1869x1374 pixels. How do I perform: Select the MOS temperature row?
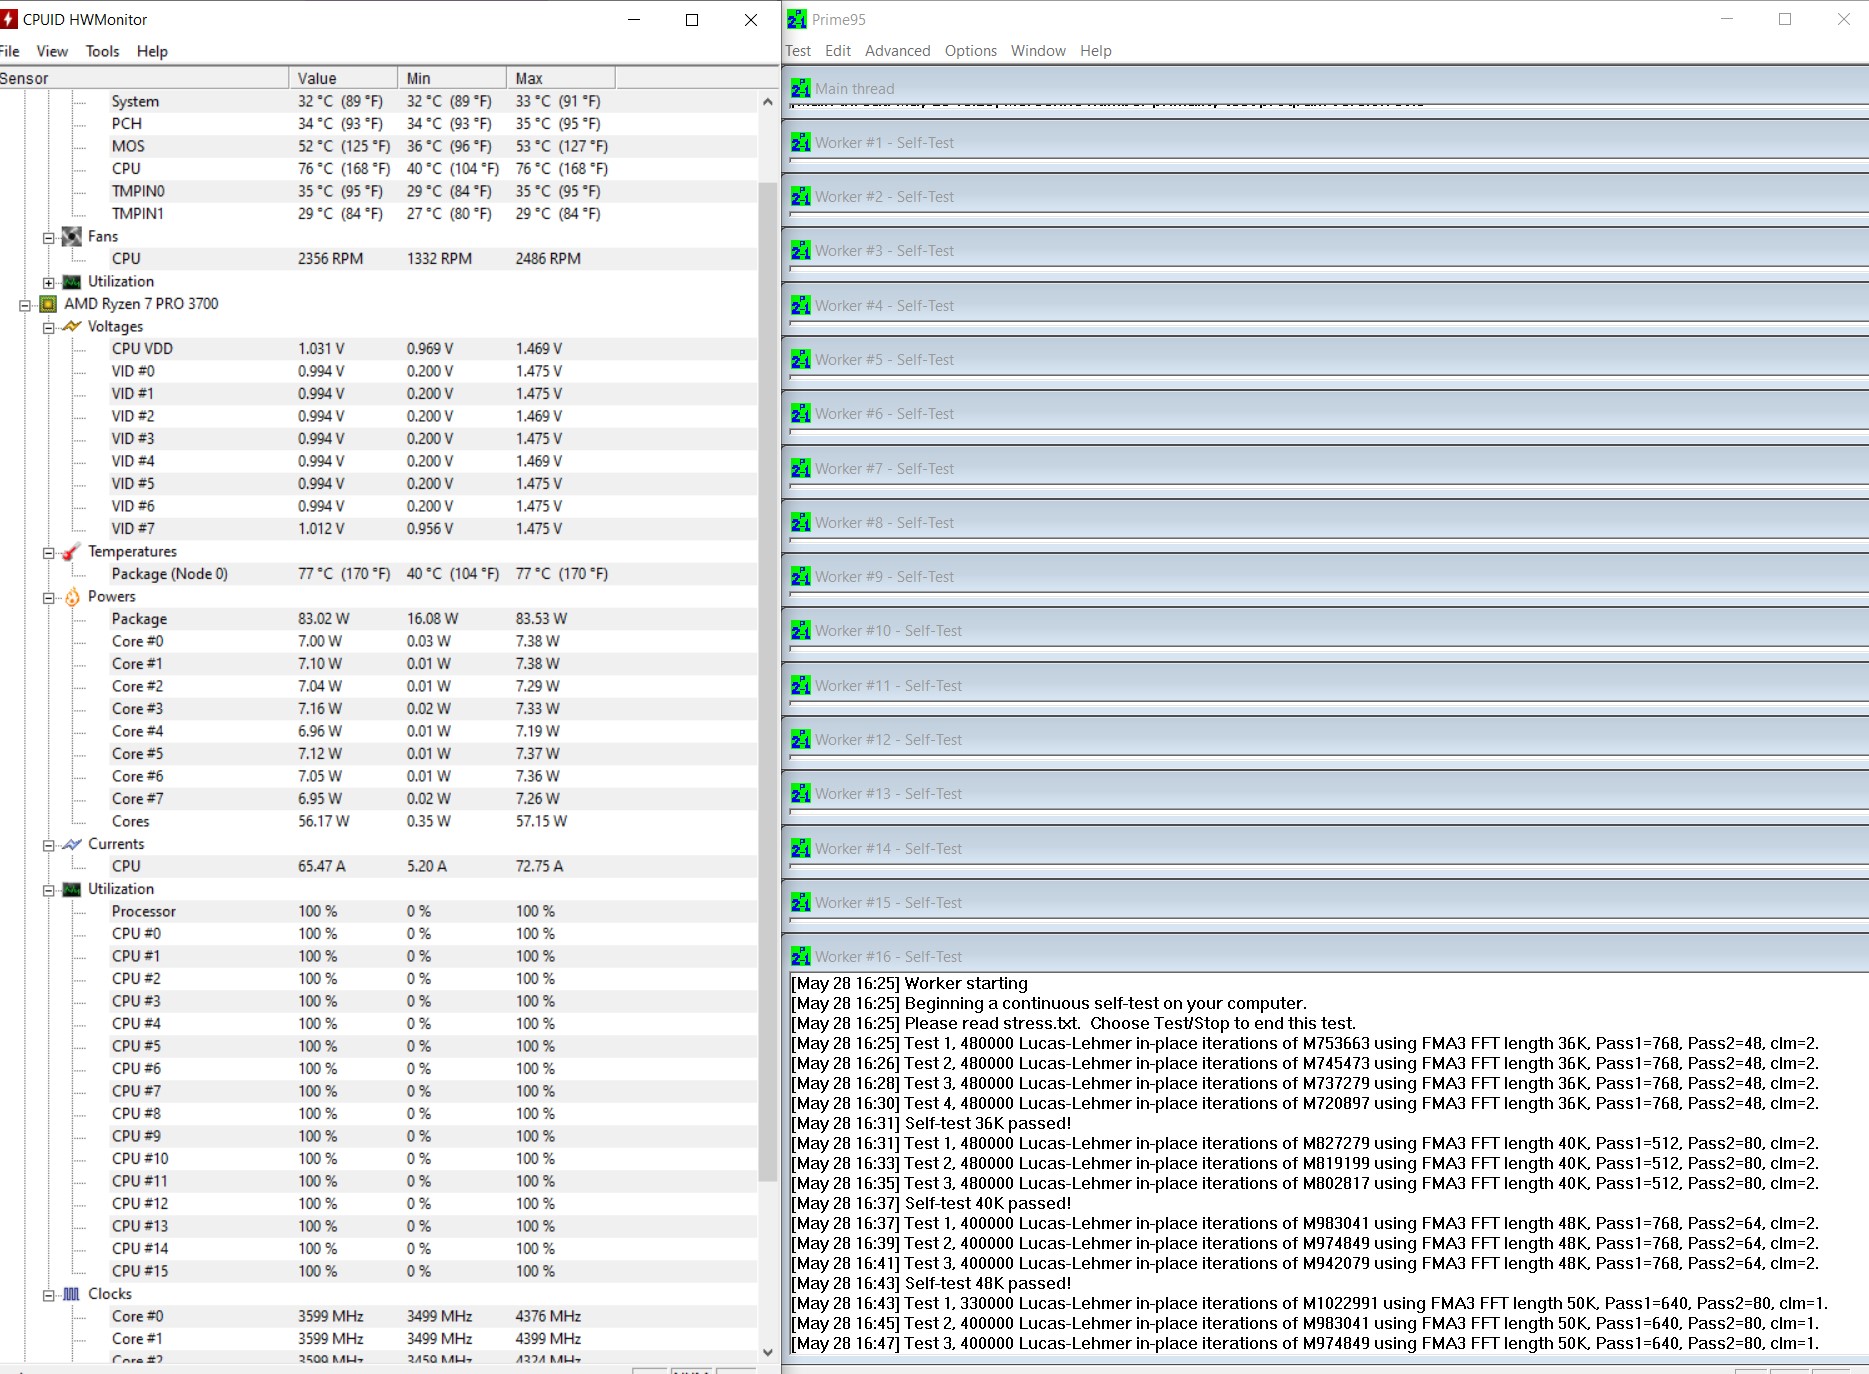(x=379, y=146)
